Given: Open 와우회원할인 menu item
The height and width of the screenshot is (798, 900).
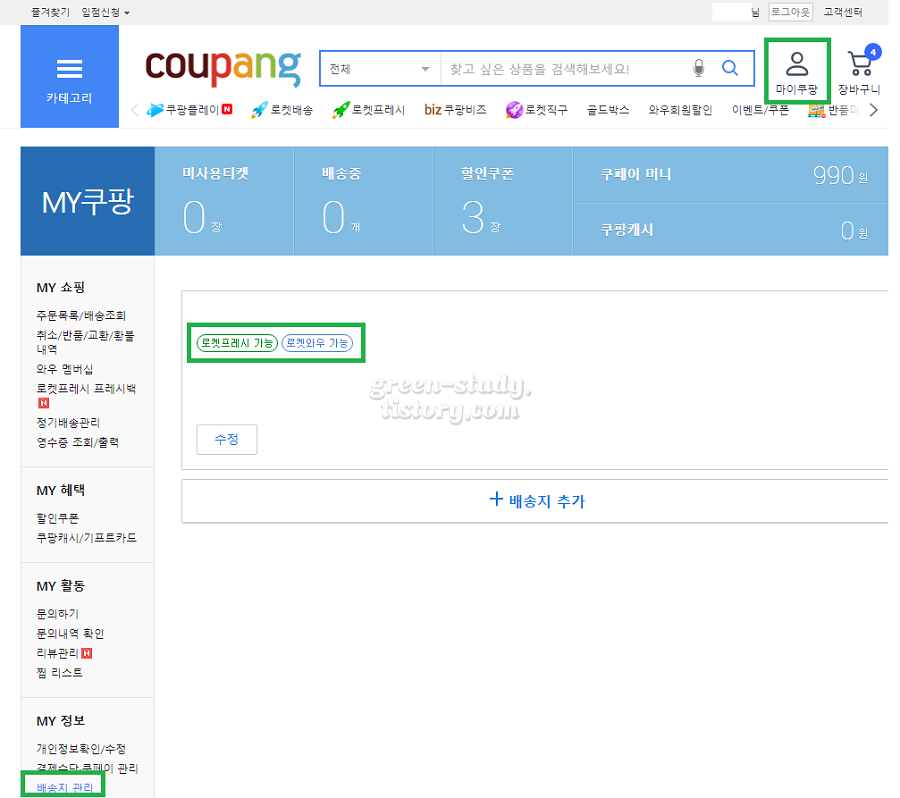Looking at the screenshot, I should 680,110.
